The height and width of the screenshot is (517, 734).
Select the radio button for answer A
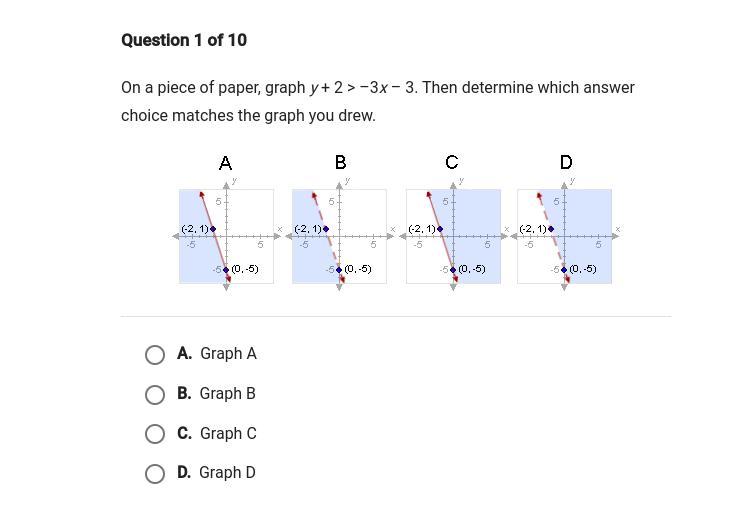[x=155, y=355]
